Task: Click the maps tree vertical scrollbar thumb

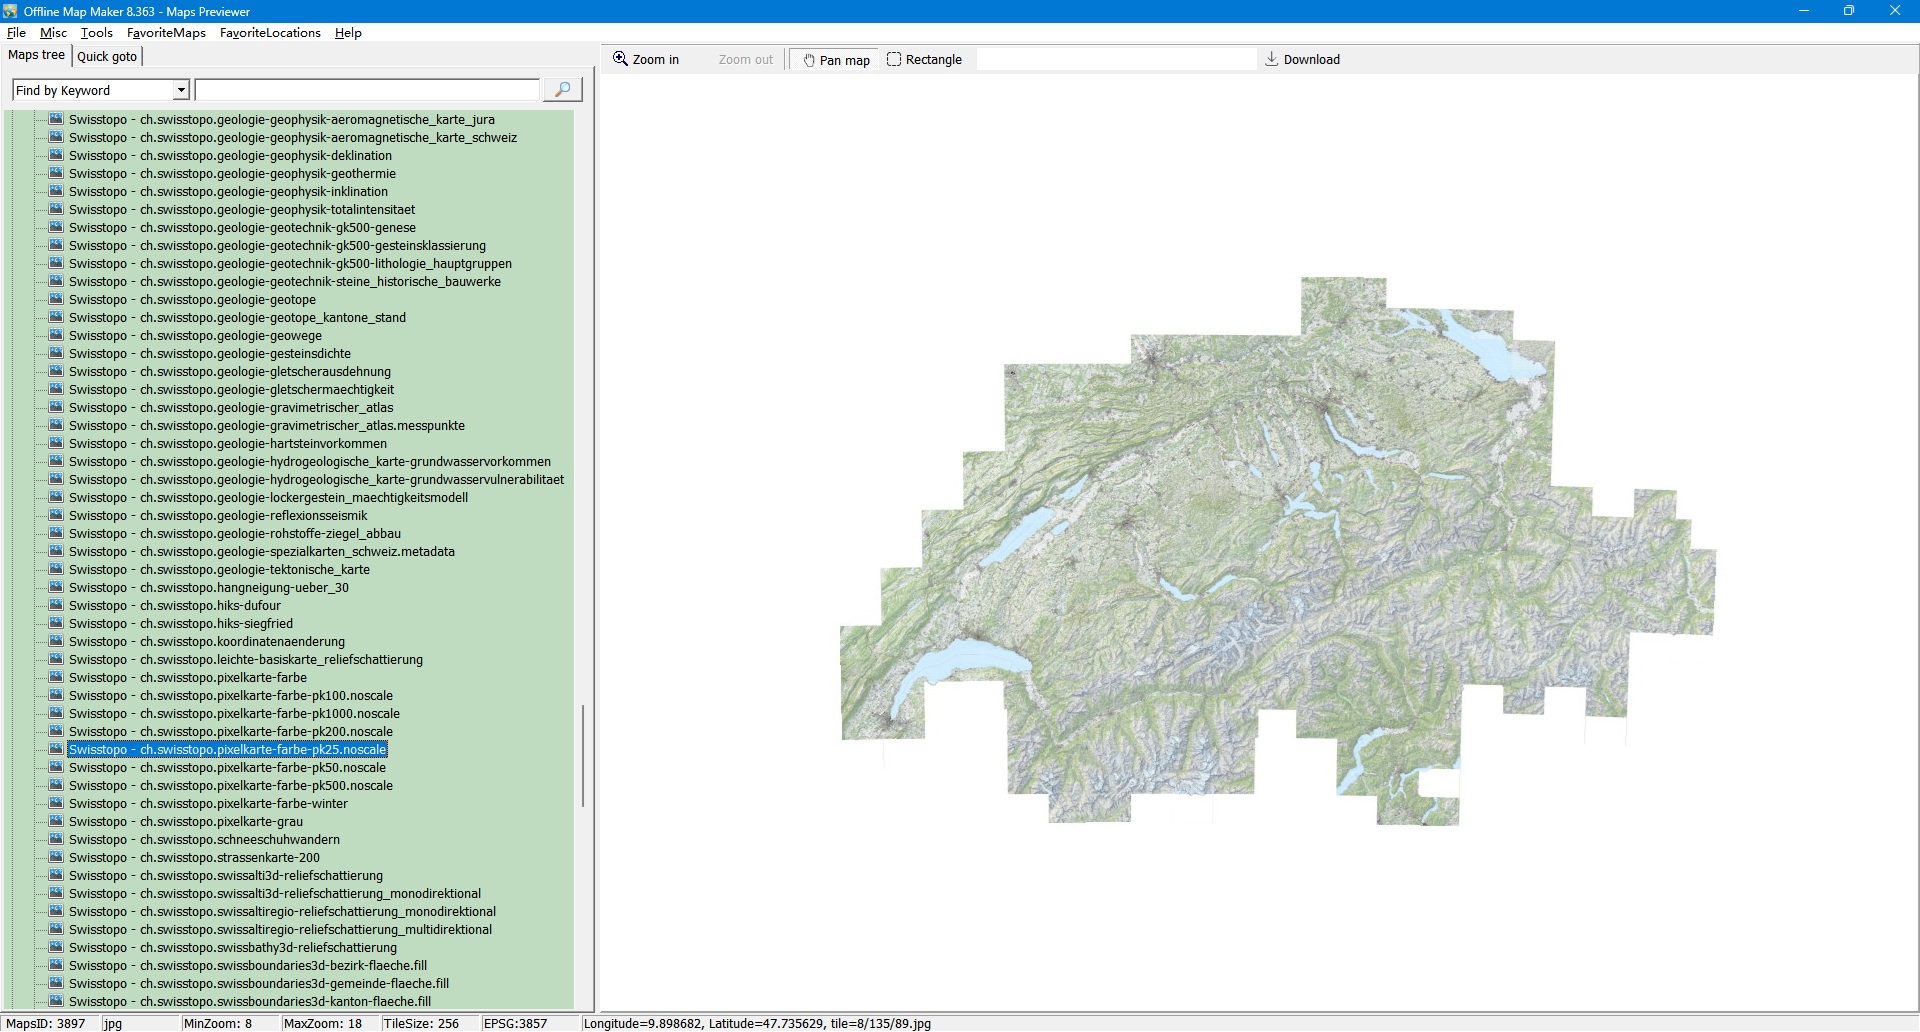Action: pyautogui.click(x=582, y=755)
